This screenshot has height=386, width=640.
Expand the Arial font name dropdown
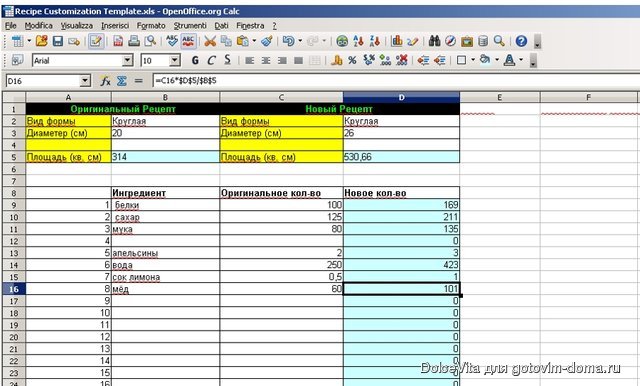click(x=127, y=61)
